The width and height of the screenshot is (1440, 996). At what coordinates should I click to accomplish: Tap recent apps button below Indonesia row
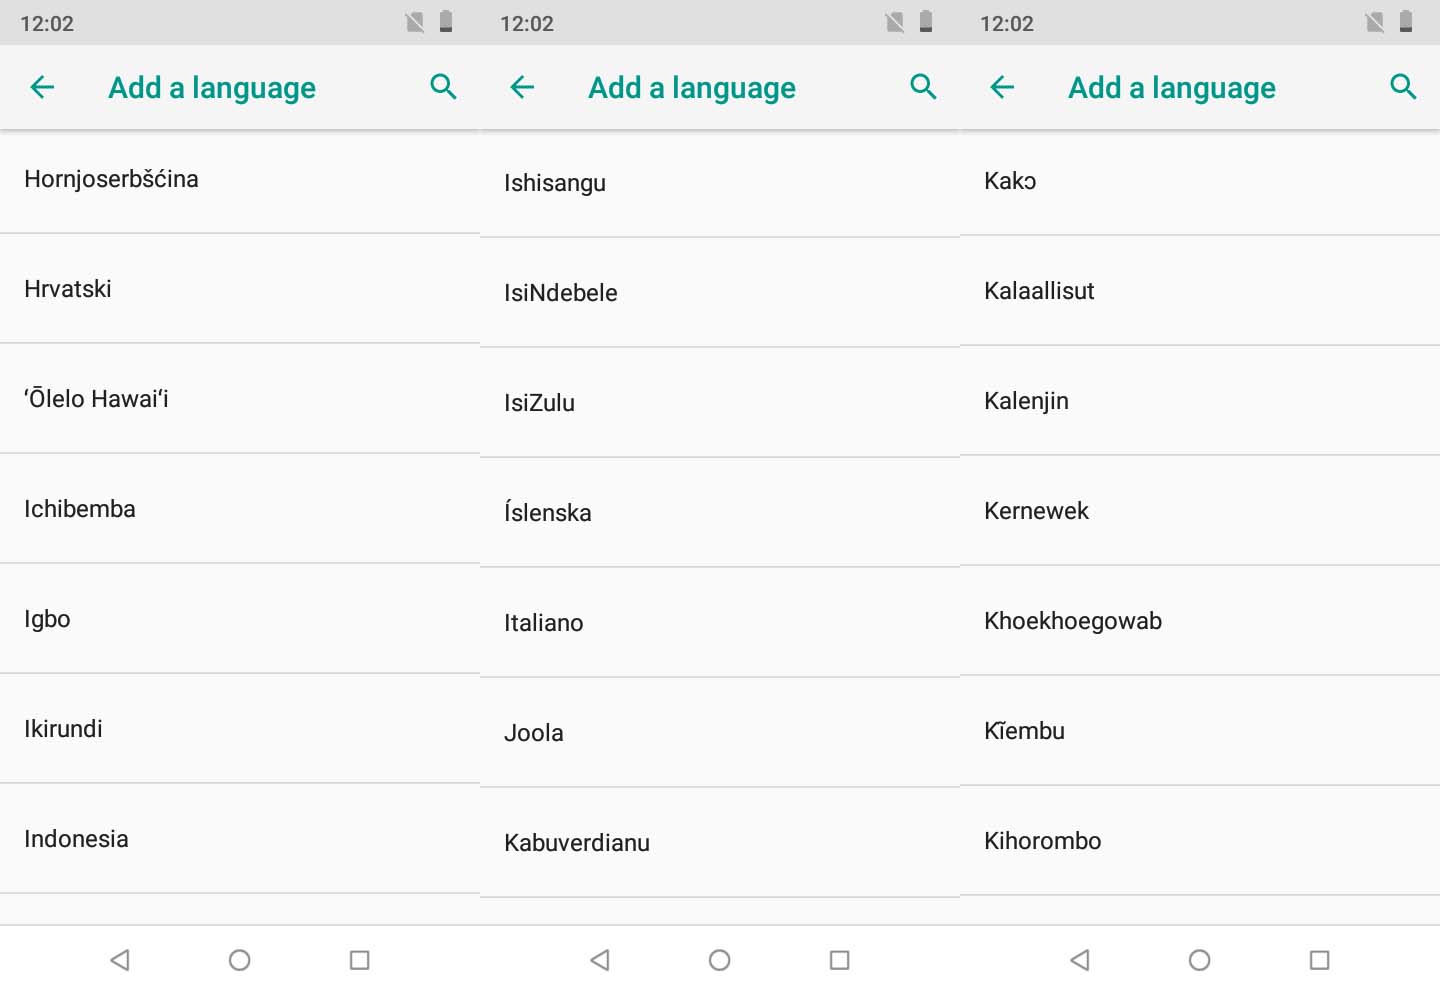click(x=360, y=960)
